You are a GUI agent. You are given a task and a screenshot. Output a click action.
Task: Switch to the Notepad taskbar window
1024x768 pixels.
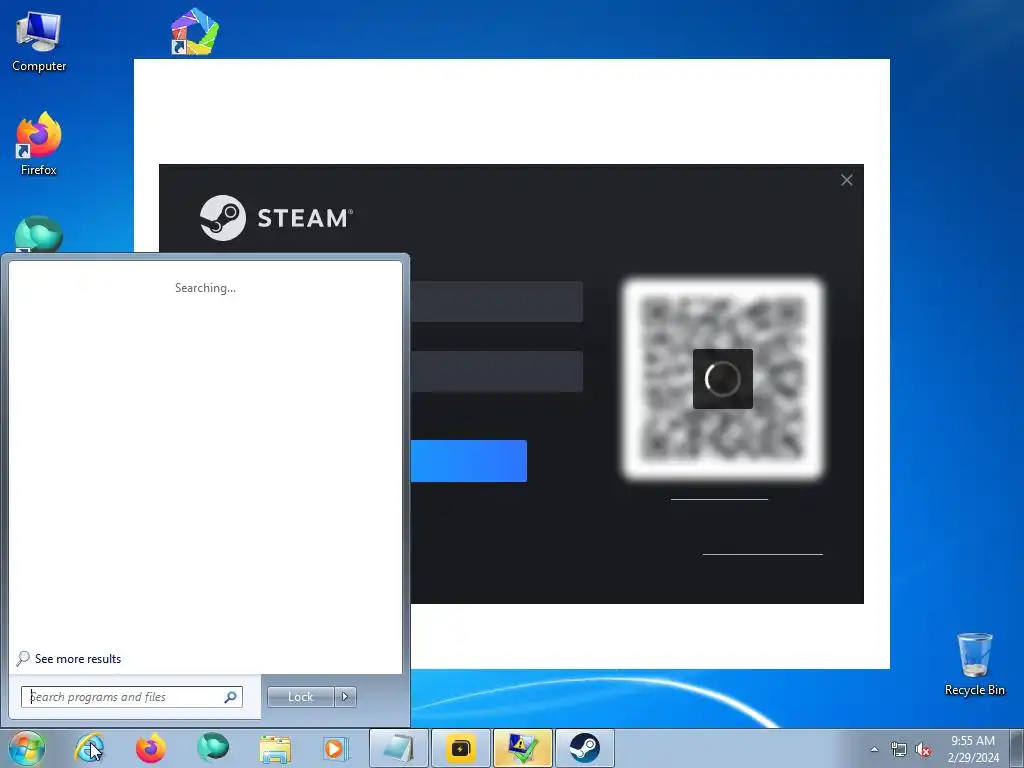click(x=398, y=748)
